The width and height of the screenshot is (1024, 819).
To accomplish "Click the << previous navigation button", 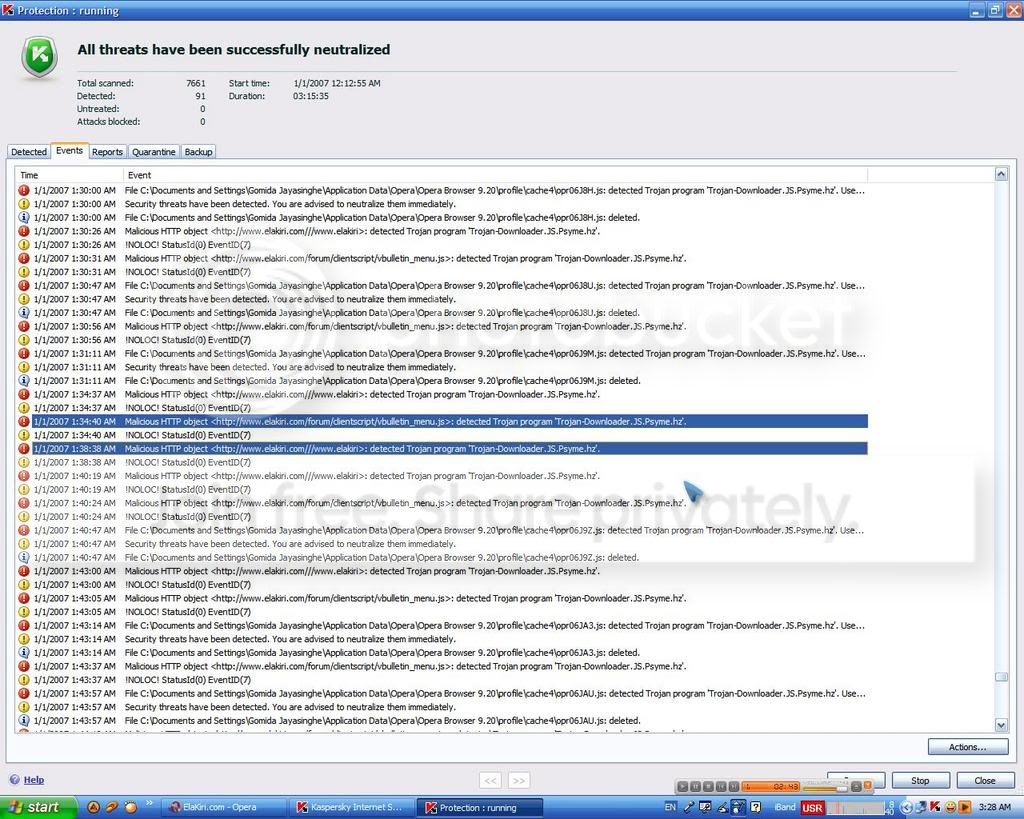I will pos(490,780).
